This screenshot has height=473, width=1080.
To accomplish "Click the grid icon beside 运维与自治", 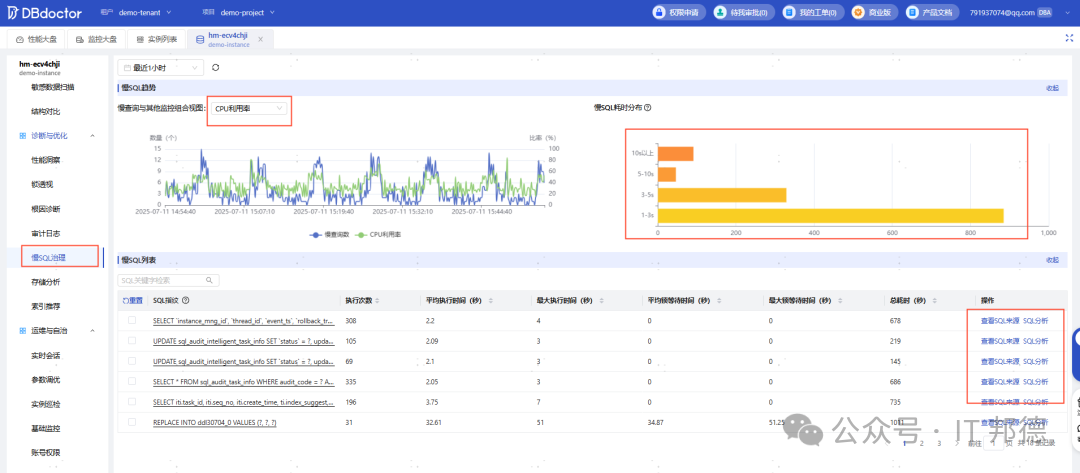I will pos(23,331).
